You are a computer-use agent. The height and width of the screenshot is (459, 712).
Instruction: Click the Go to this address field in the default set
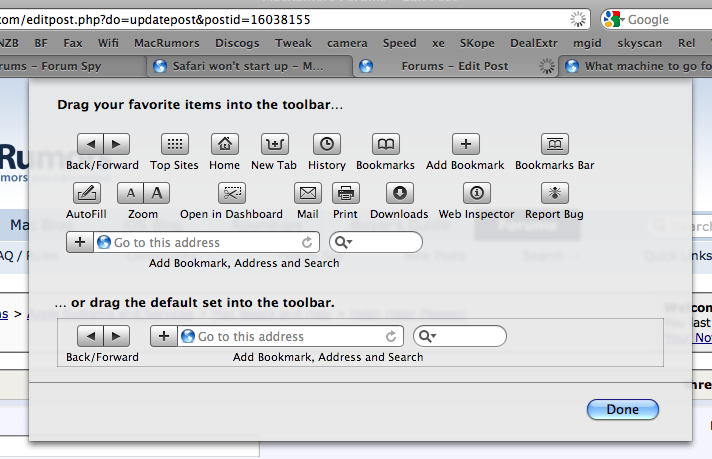point(291,336)
